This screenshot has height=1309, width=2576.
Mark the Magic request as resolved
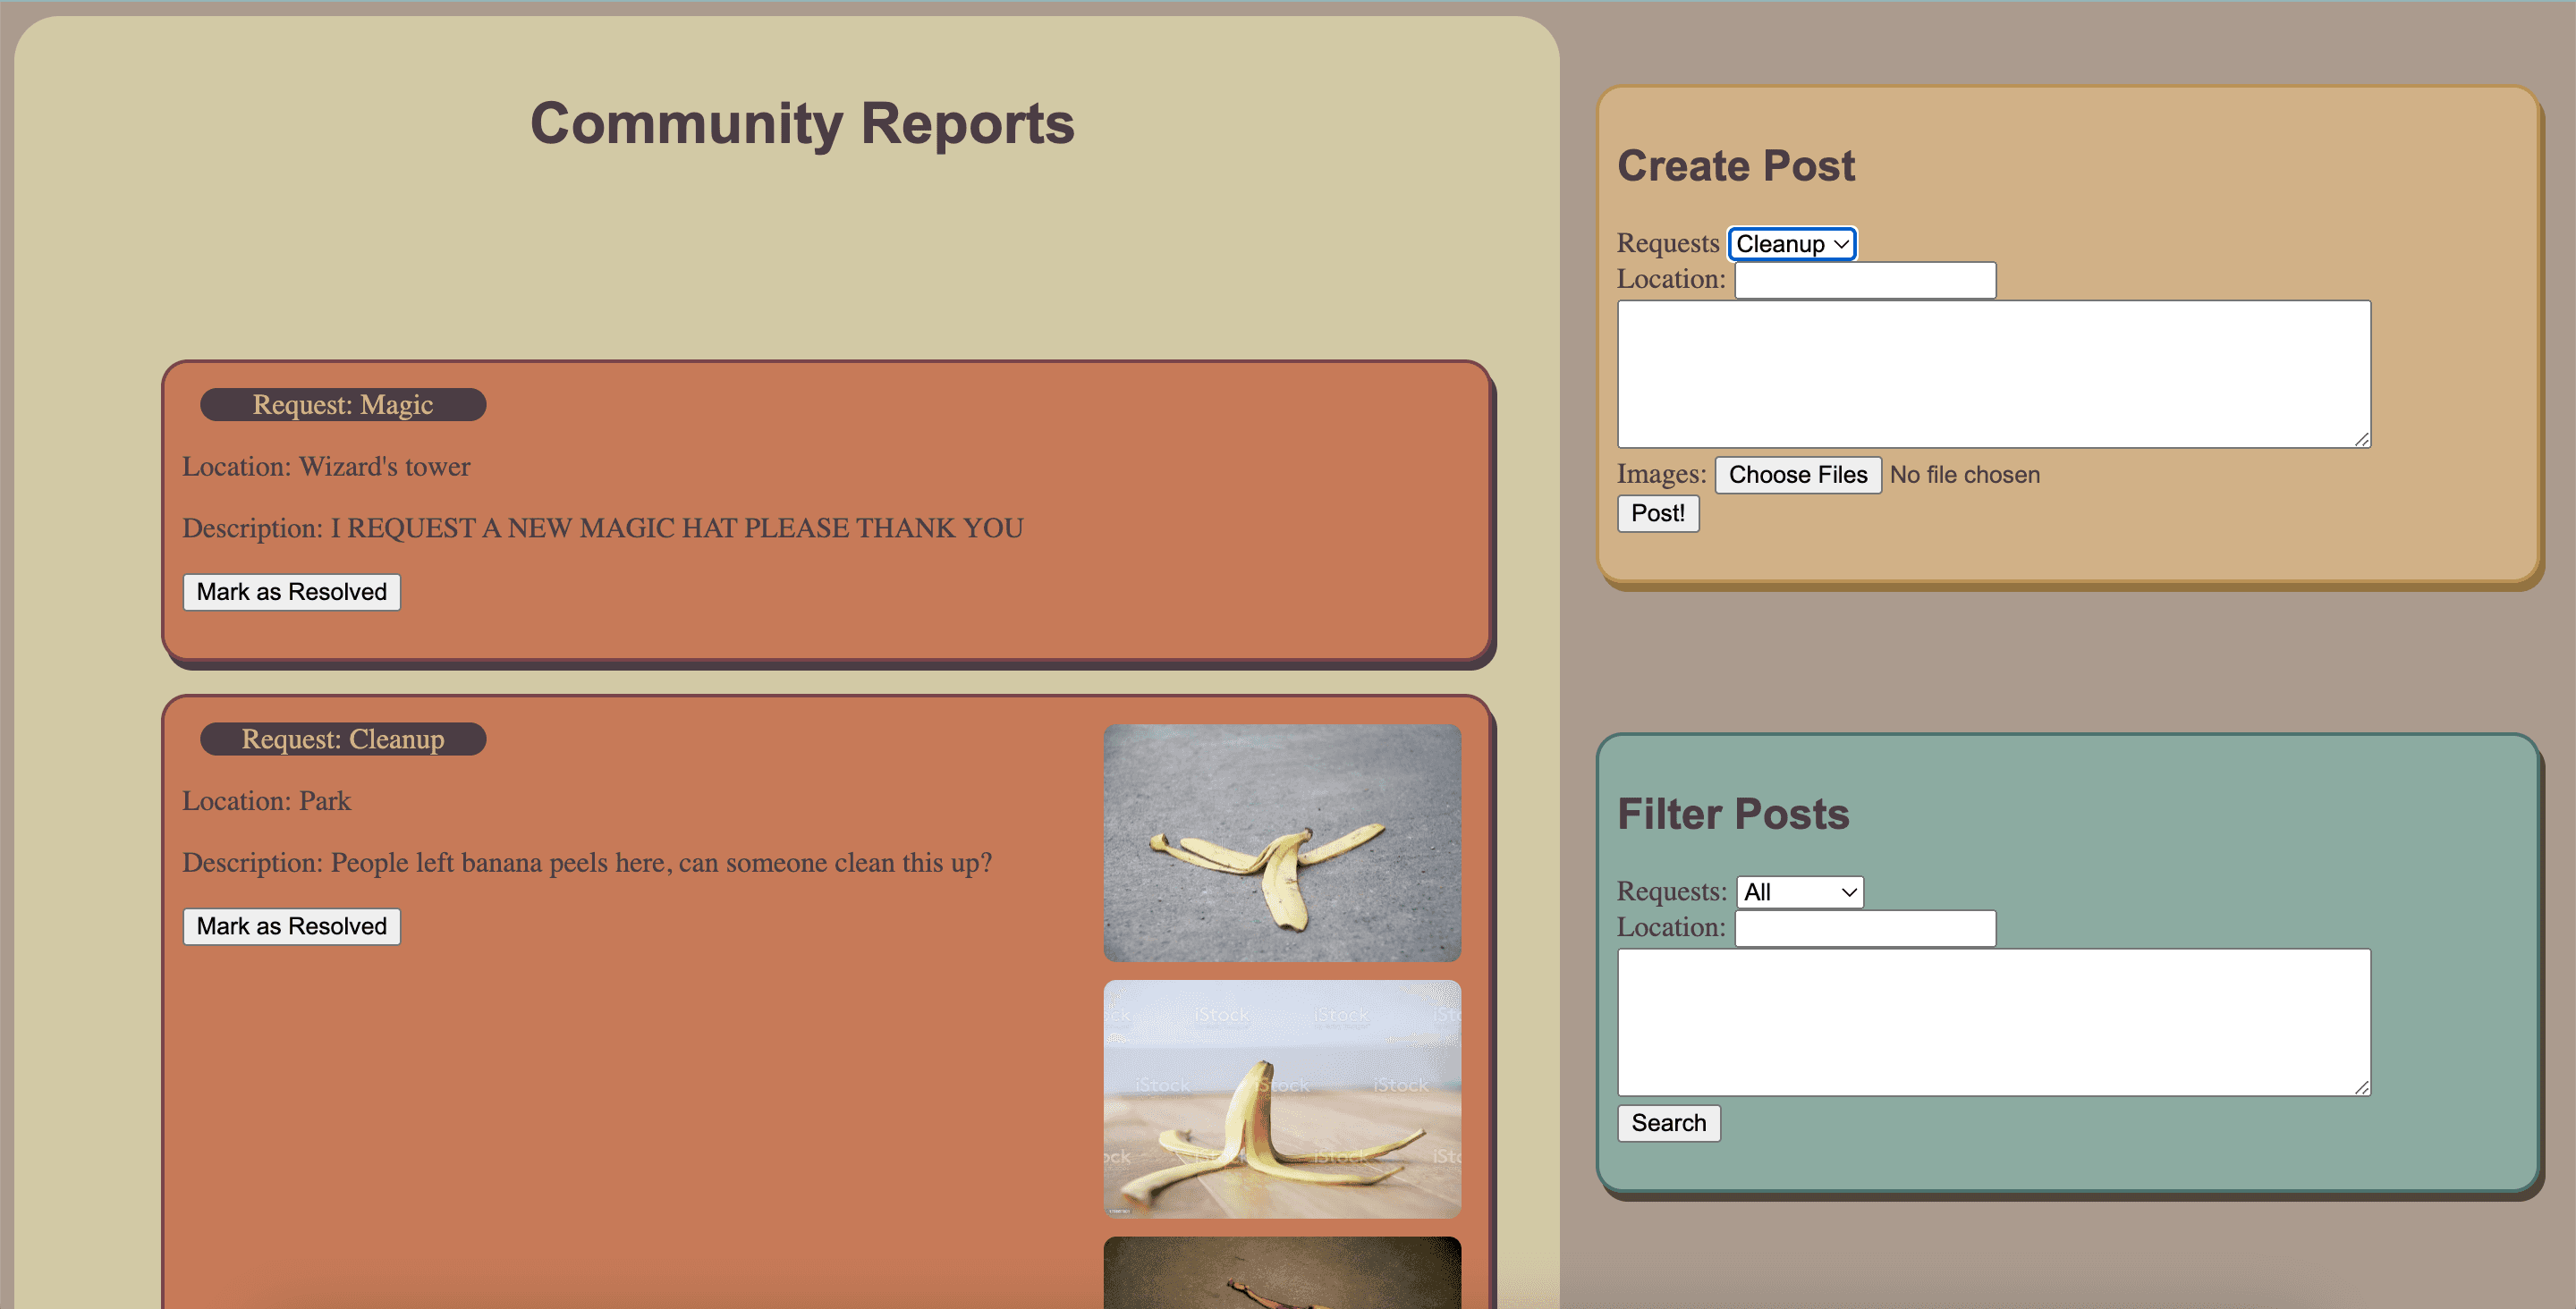291,592
